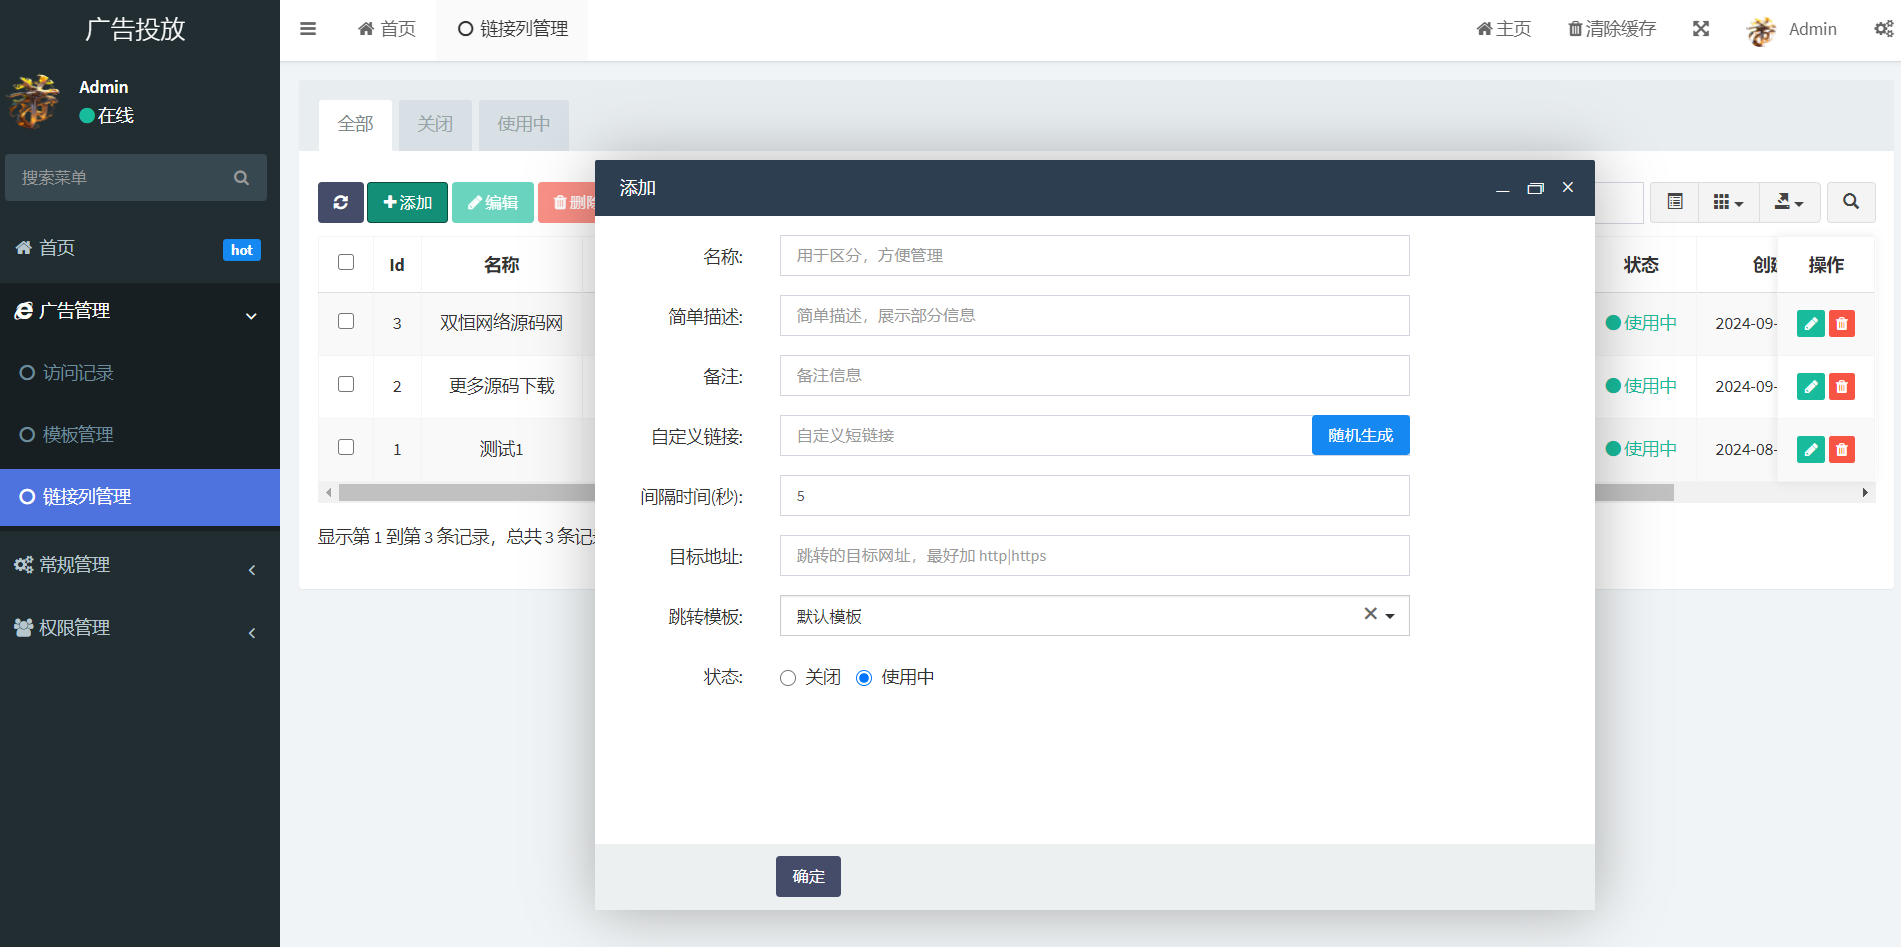Open settings gears icon in top right
The height and width of the screenshot is (947, 1901).
click(1883, 29)
